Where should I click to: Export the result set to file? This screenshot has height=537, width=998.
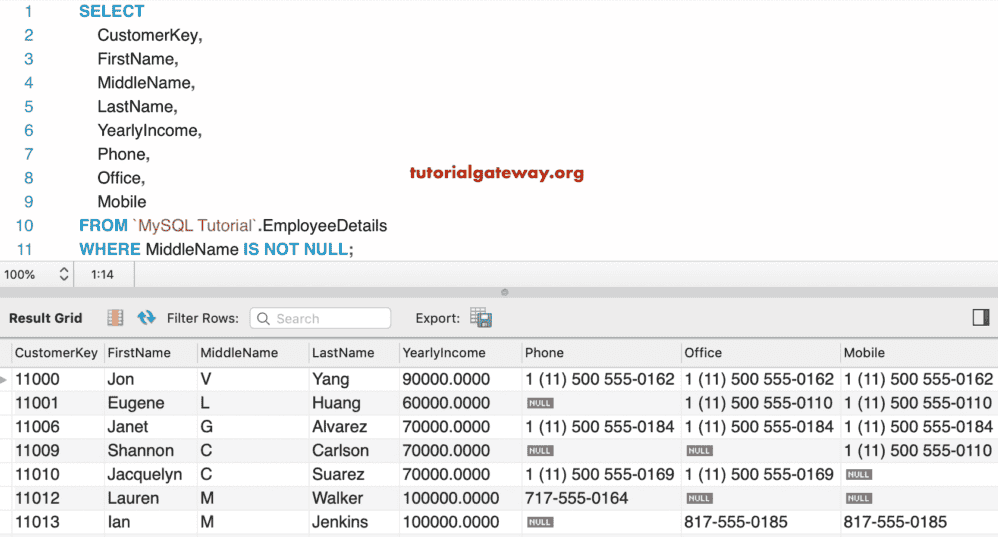[481, 317]
